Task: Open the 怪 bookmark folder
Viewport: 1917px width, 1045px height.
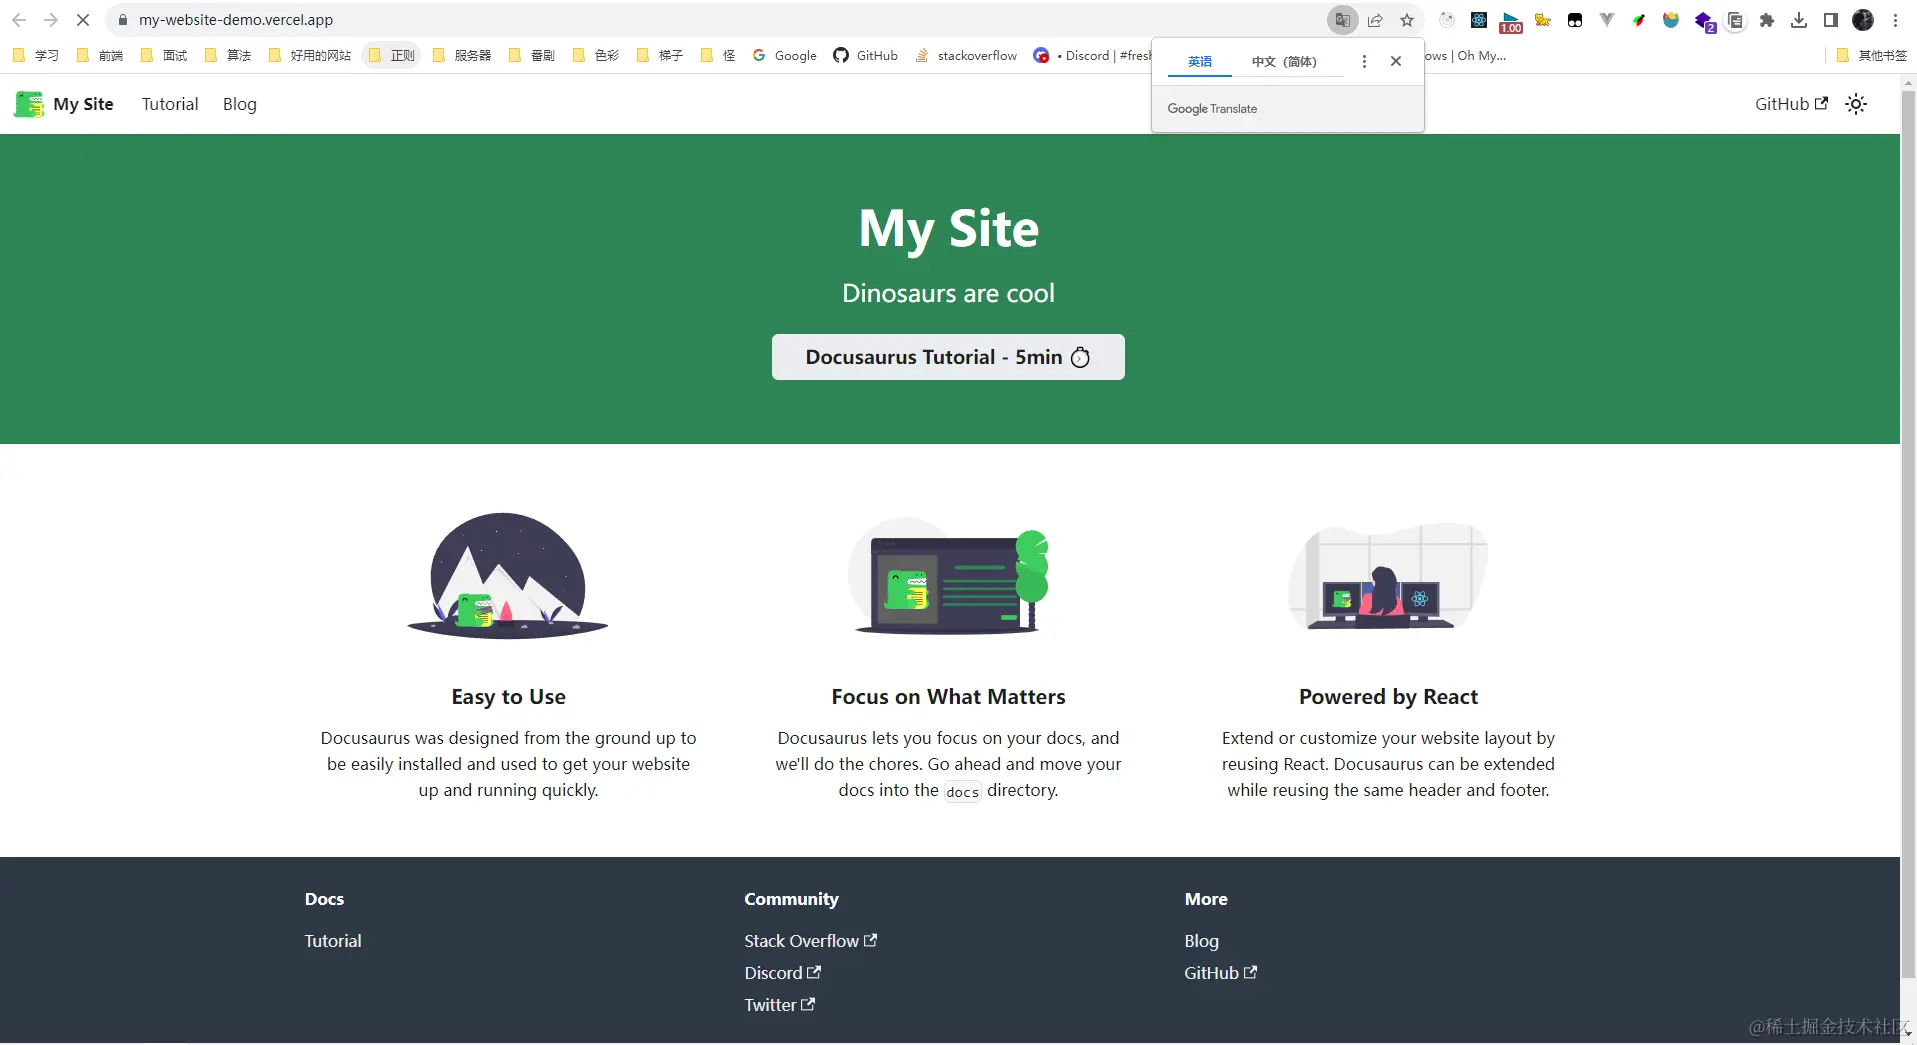Action: 718,56
